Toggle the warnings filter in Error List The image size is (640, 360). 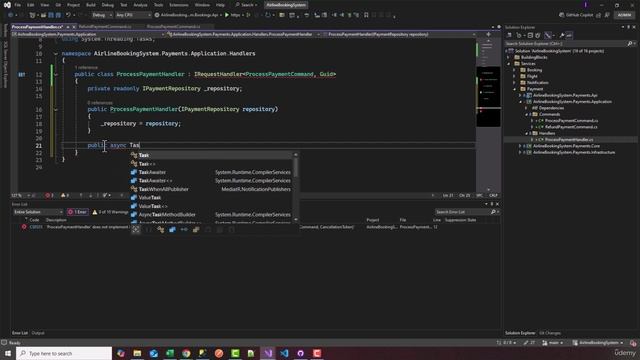[x=110, y=212]
